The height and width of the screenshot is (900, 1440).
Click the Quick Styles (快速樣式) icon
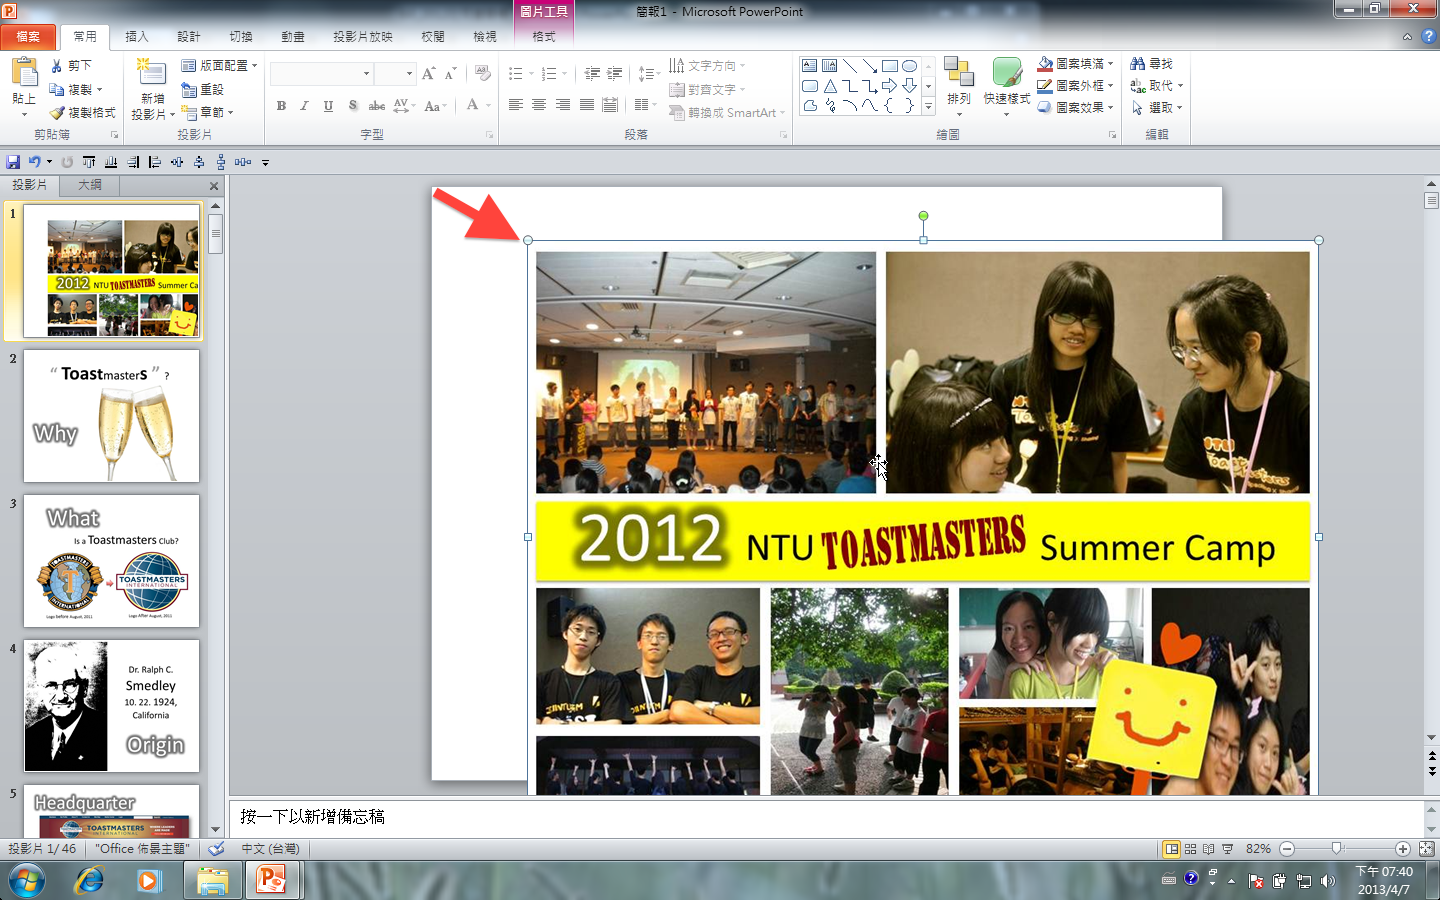point(1007,73)
